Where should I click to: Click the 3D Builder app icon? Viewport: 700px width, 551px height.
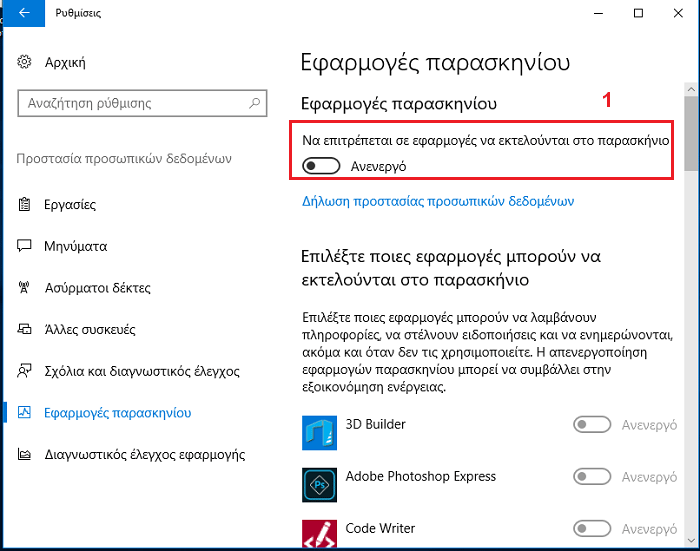(x=319, y=433)
